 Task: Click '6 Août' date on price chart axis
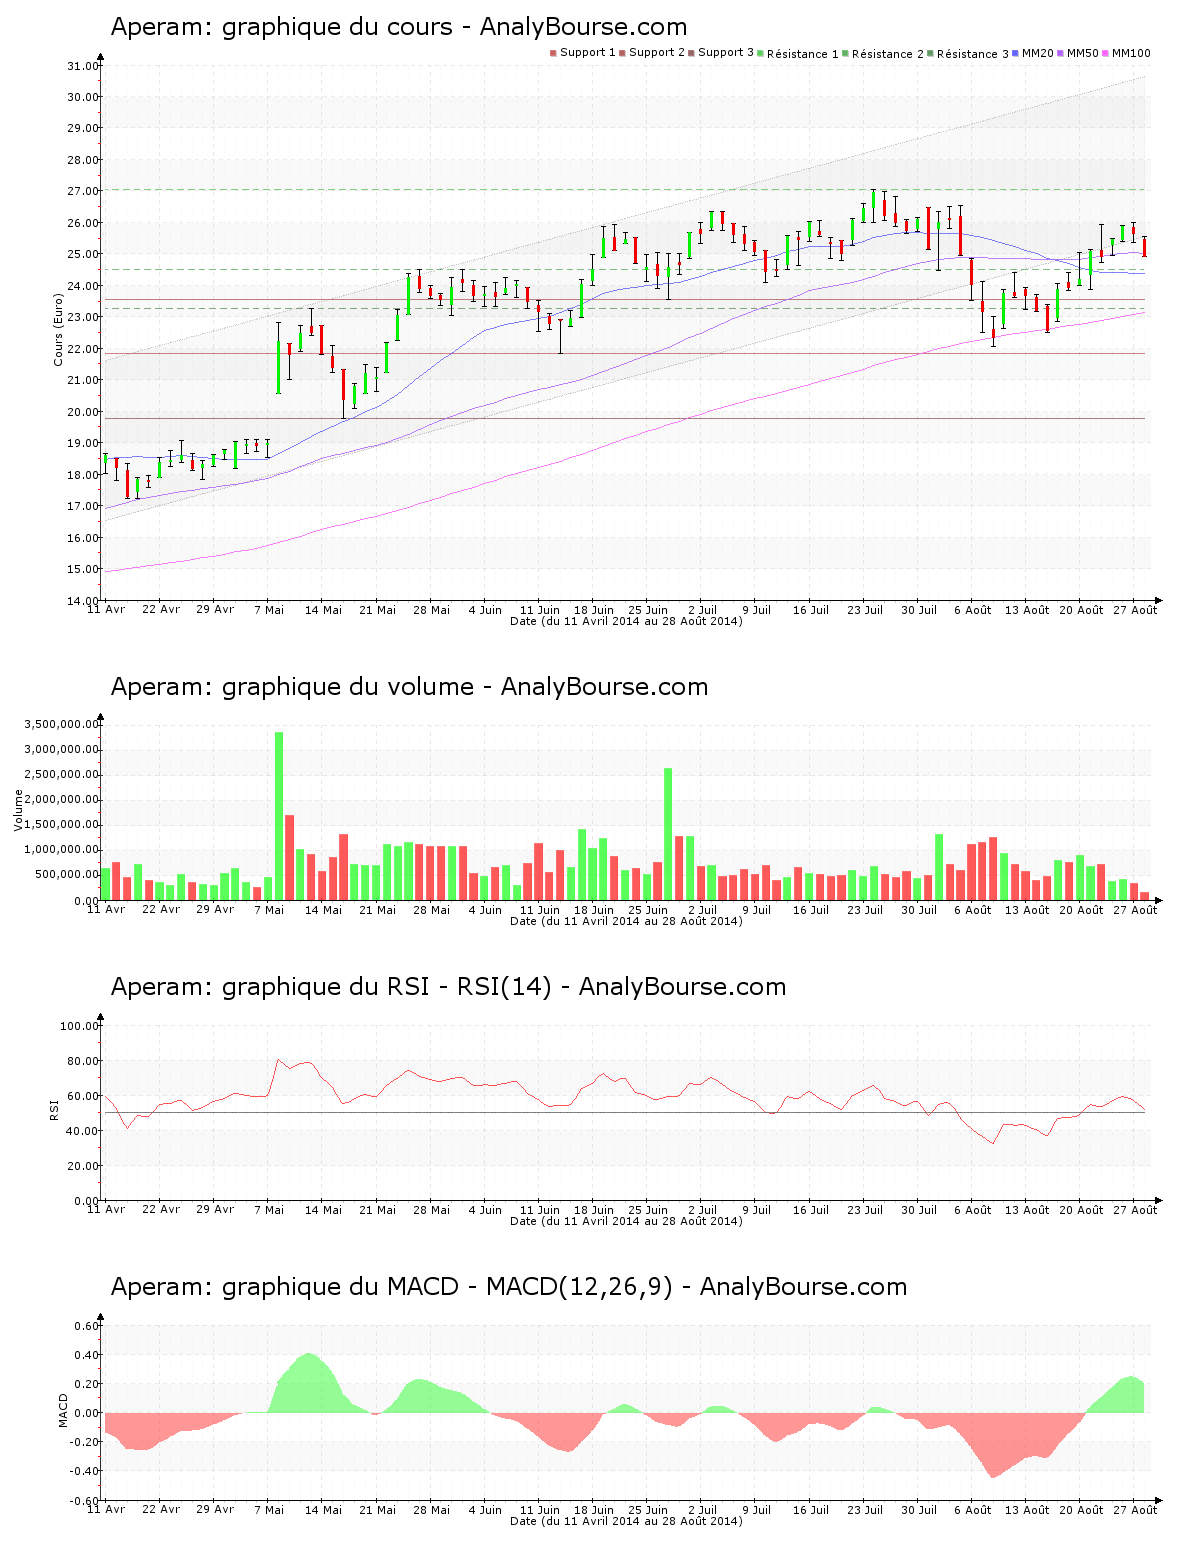(972, 610)
